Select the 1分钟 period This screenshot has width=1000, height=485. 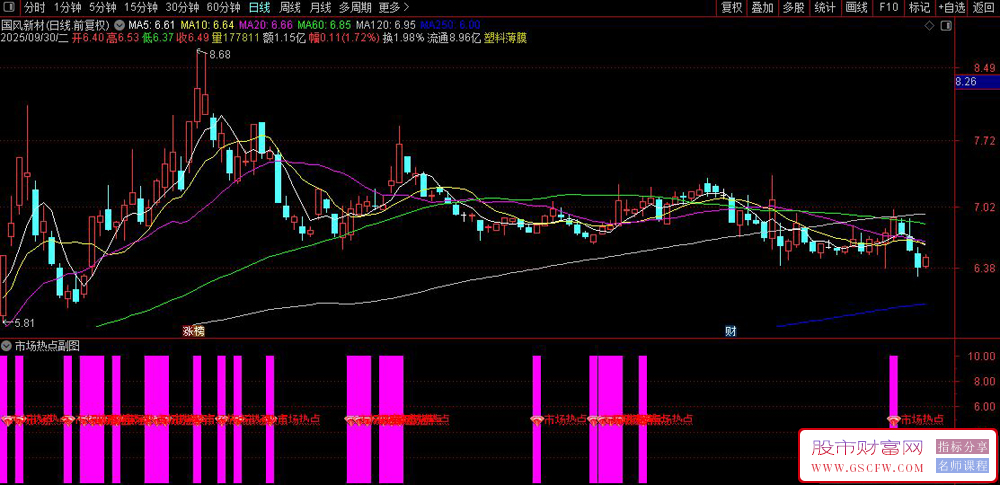[67, 8]
